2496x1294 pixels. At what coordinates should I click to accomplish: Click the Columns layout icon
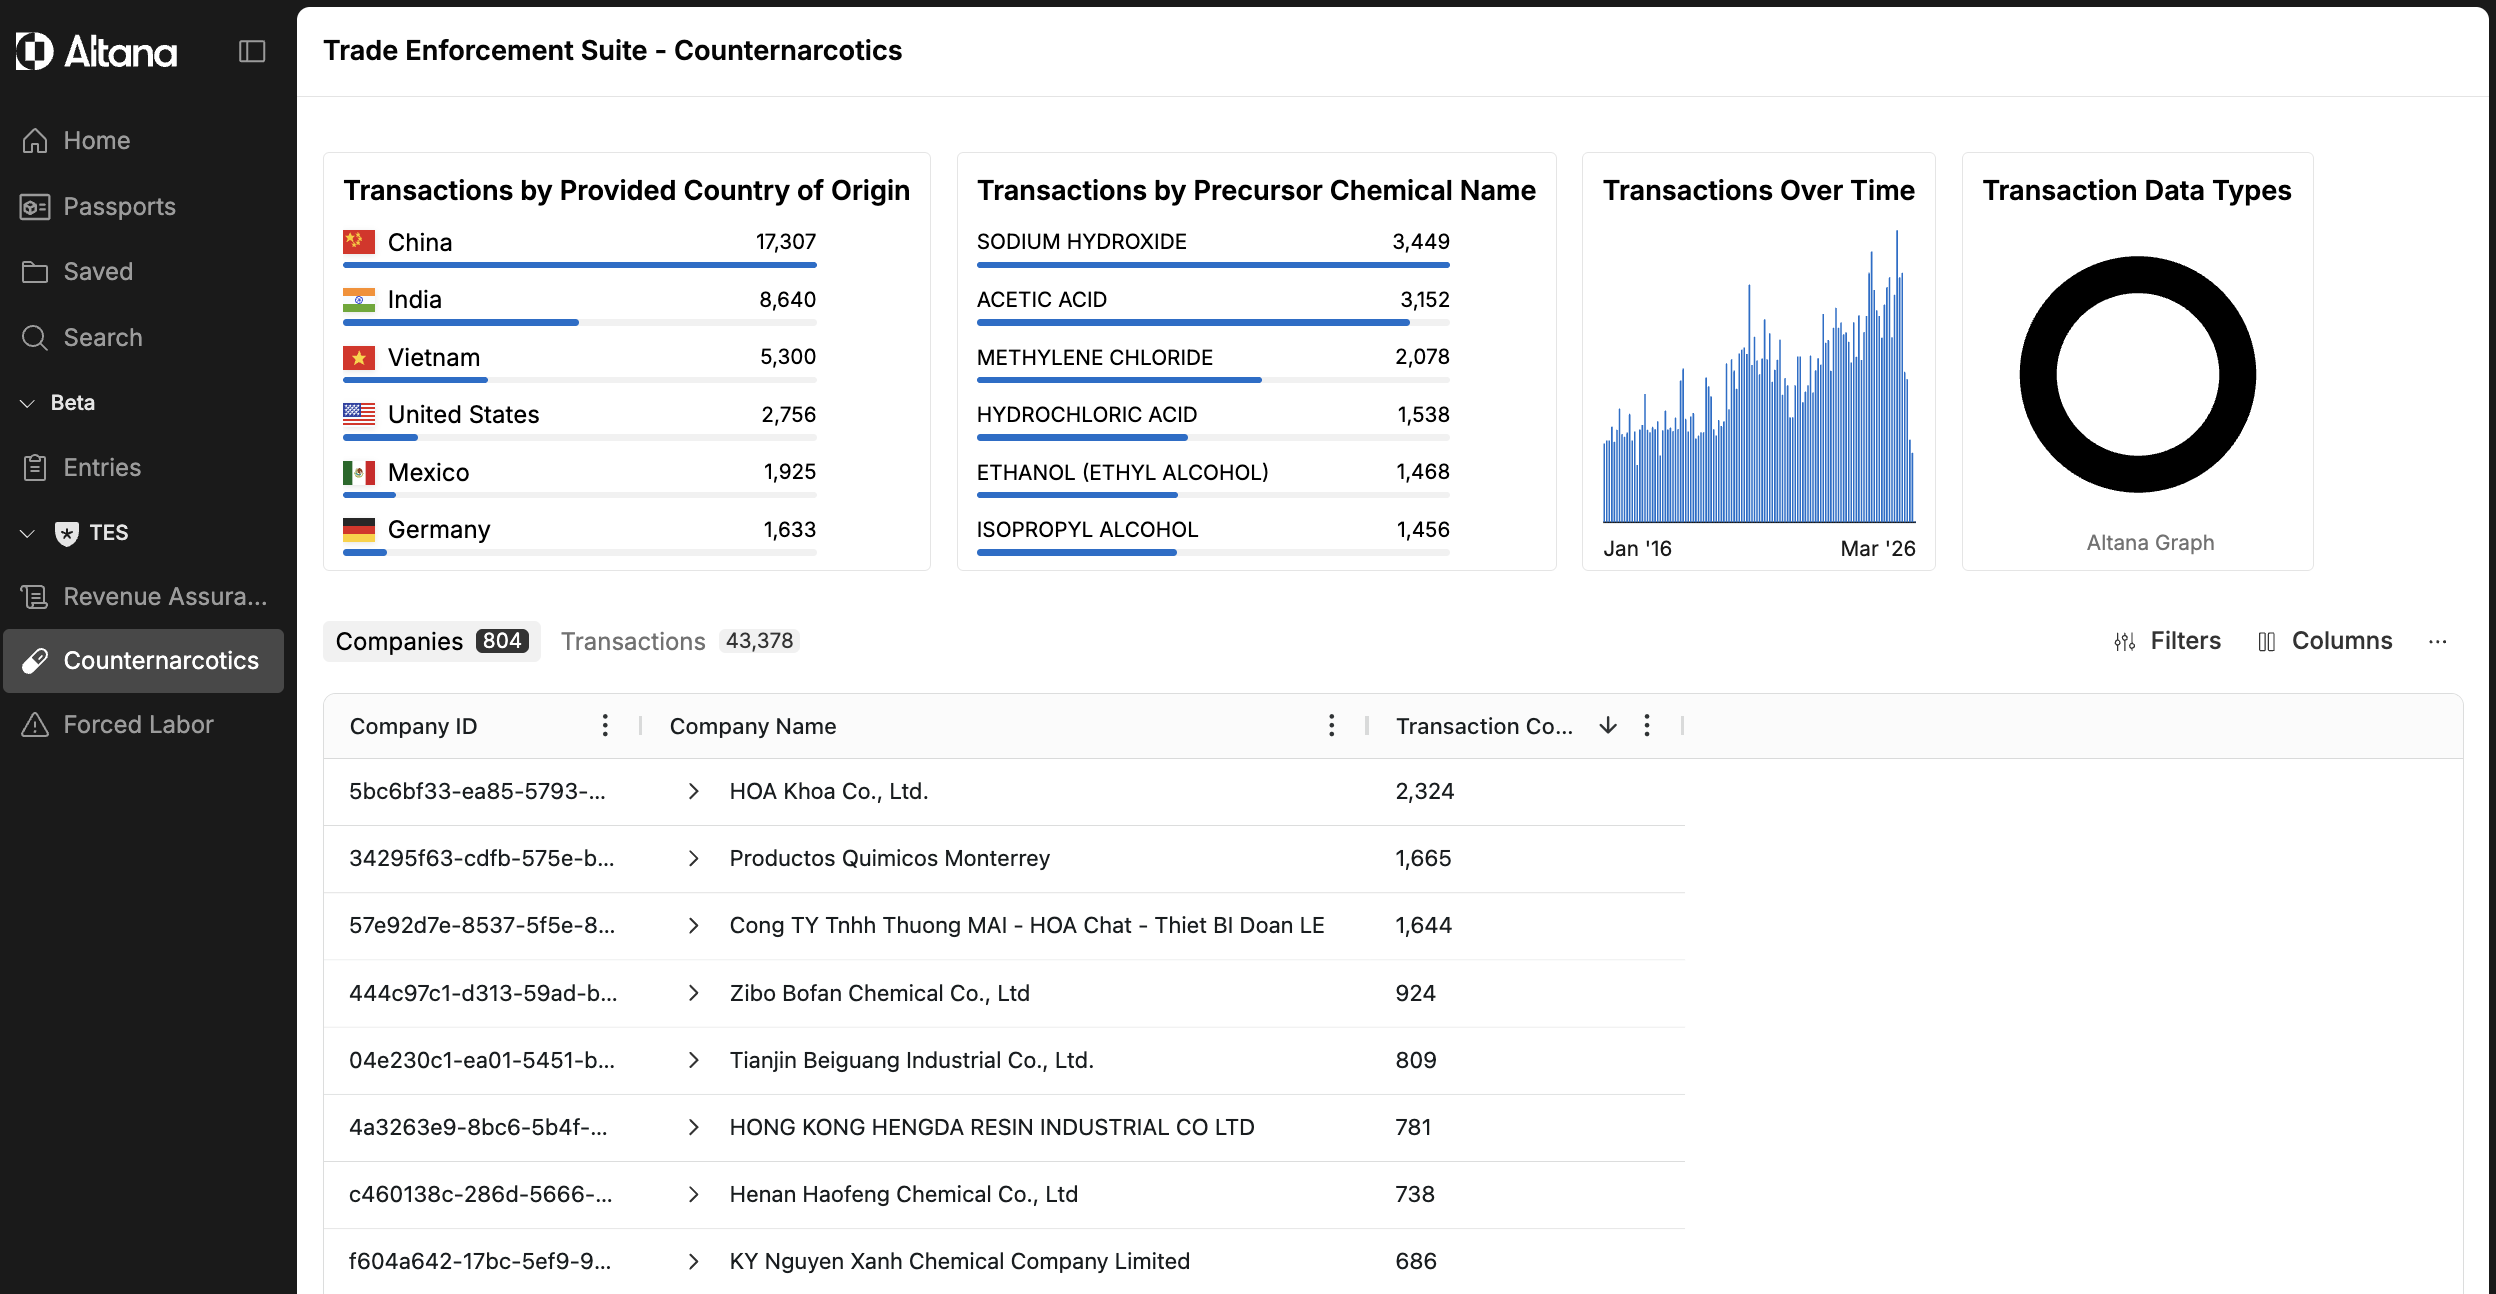coord(2267,642)
